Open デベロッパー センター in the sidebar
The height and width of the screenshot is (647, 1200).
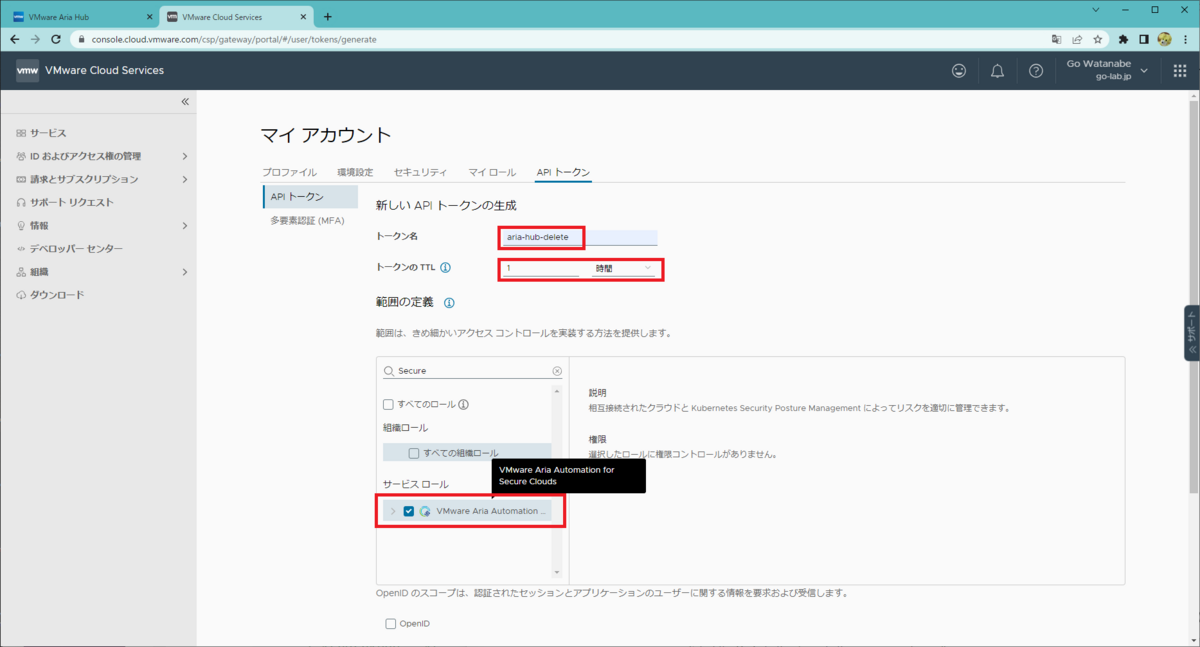tap(76, 249)
